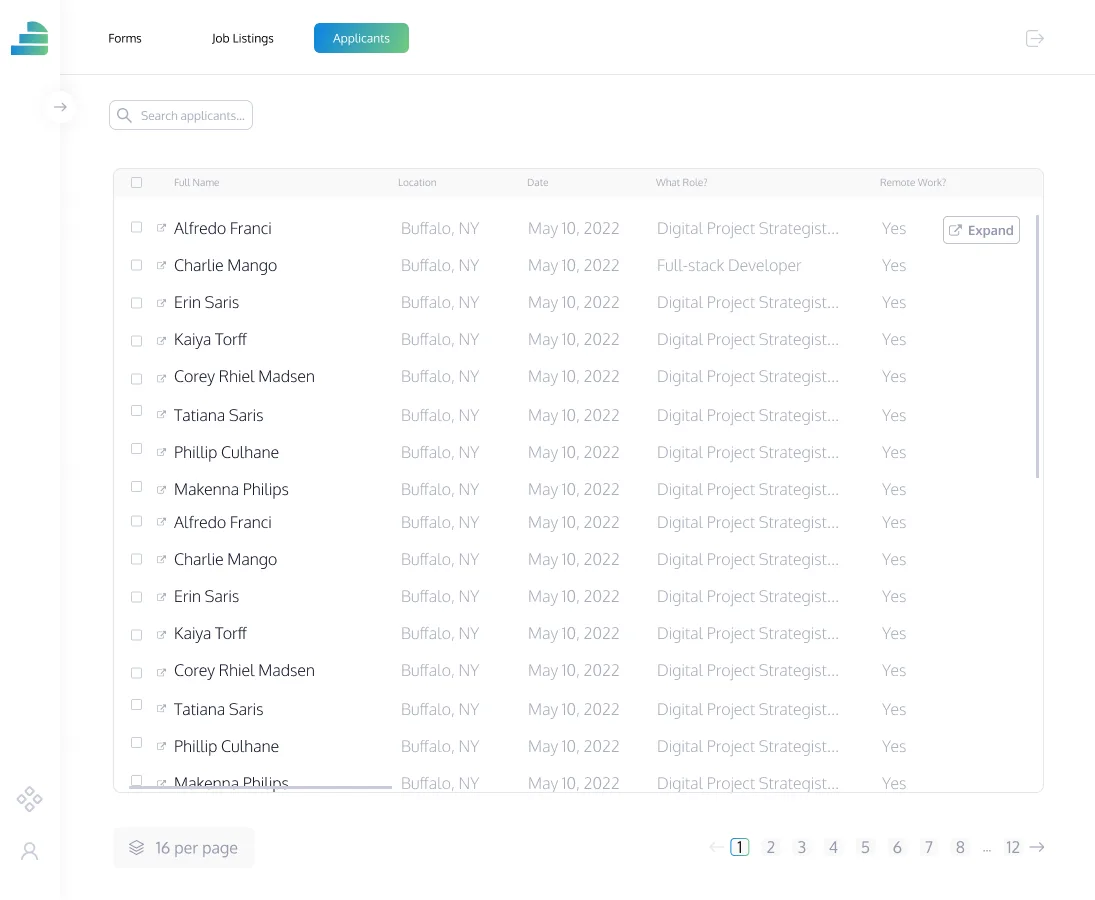The width and height of the screenshot is (1095, 900).
Task: Open the user profile icon in sidebar
Action: coord(29,851)
